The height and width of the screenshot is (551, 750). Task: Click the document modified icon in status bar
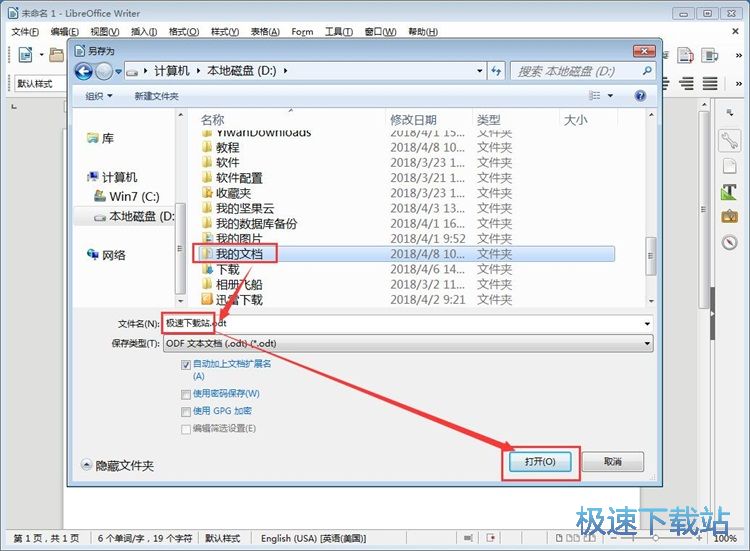(x=490, y=538)
